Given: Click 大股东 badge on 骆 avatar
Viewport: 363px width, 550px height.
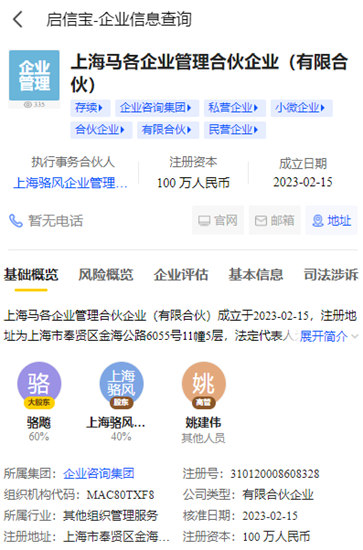Looking at the screenshot, I should click(x=39, y=402).
